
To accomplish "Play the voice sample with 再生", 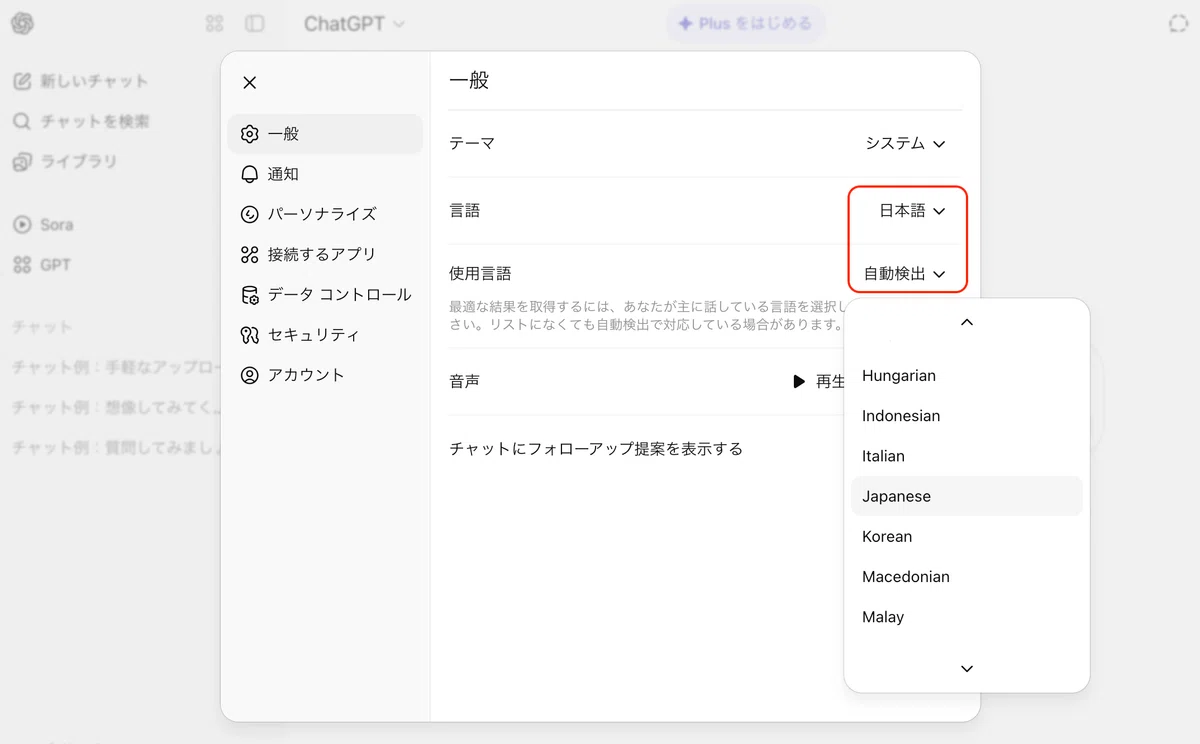I will 820,381.
